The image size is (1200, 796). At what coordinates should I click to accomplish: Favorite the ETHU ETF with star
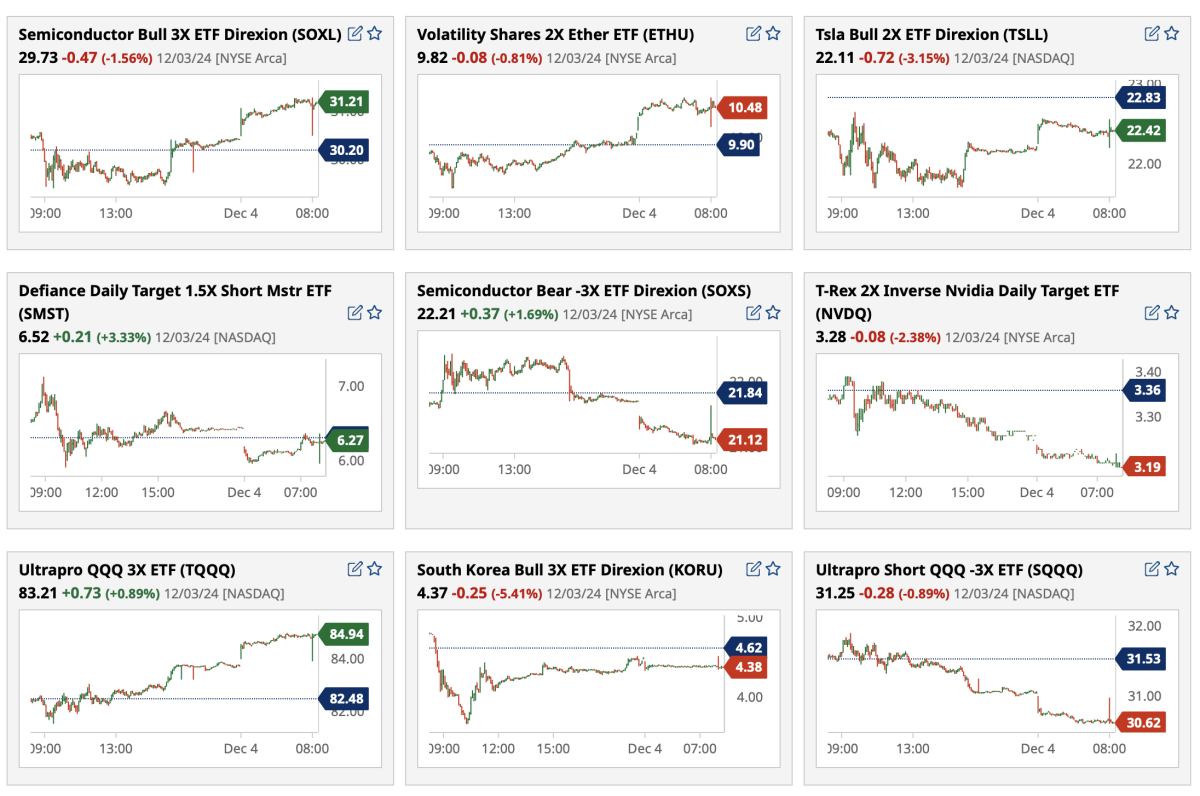coord(773,34)
